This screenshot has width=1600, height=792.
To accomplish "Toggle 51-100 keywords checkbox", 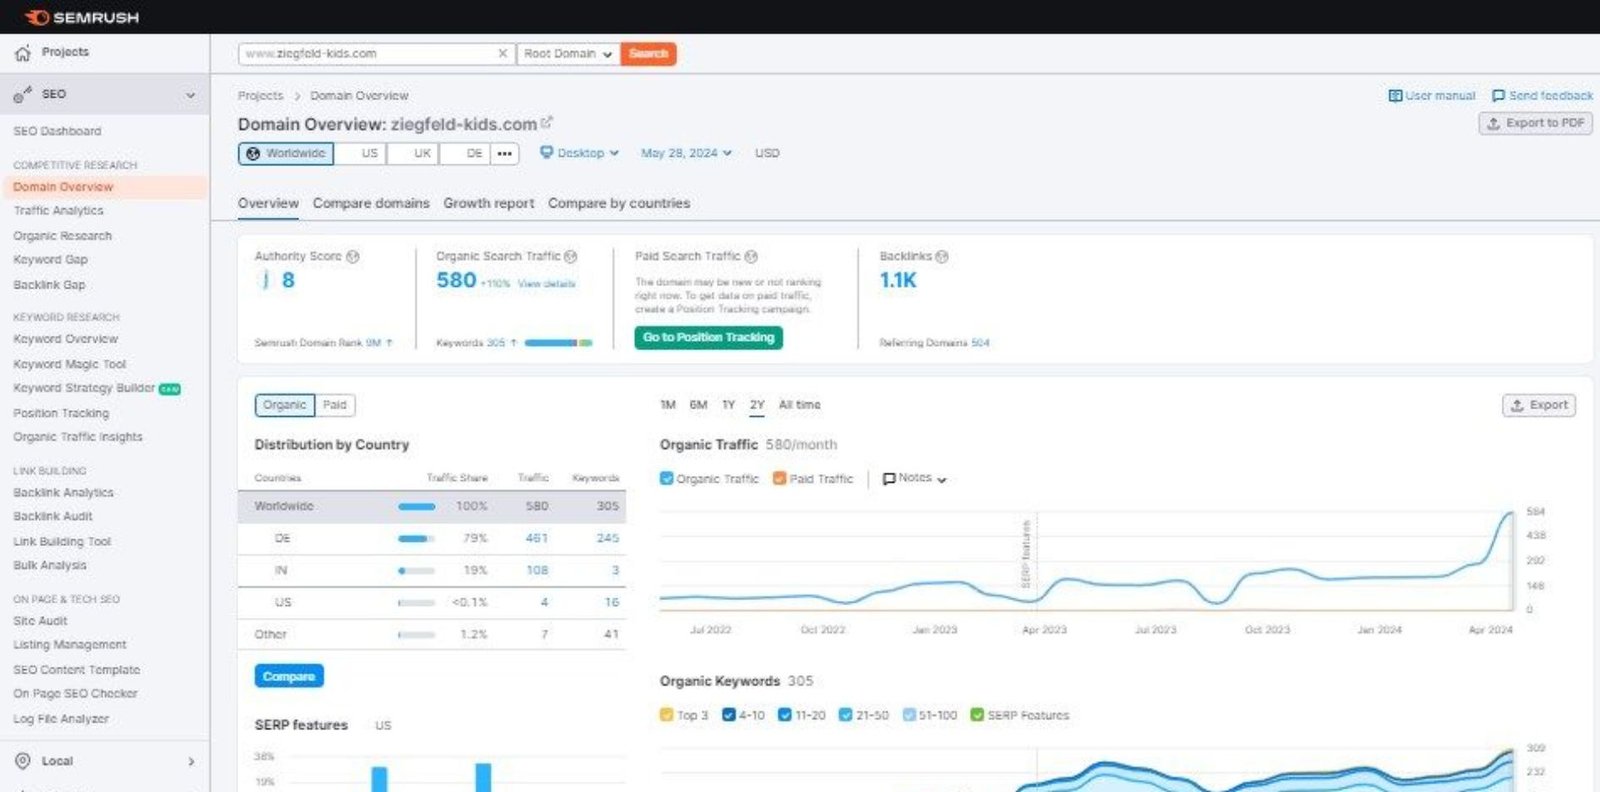I will coord(909,715).
